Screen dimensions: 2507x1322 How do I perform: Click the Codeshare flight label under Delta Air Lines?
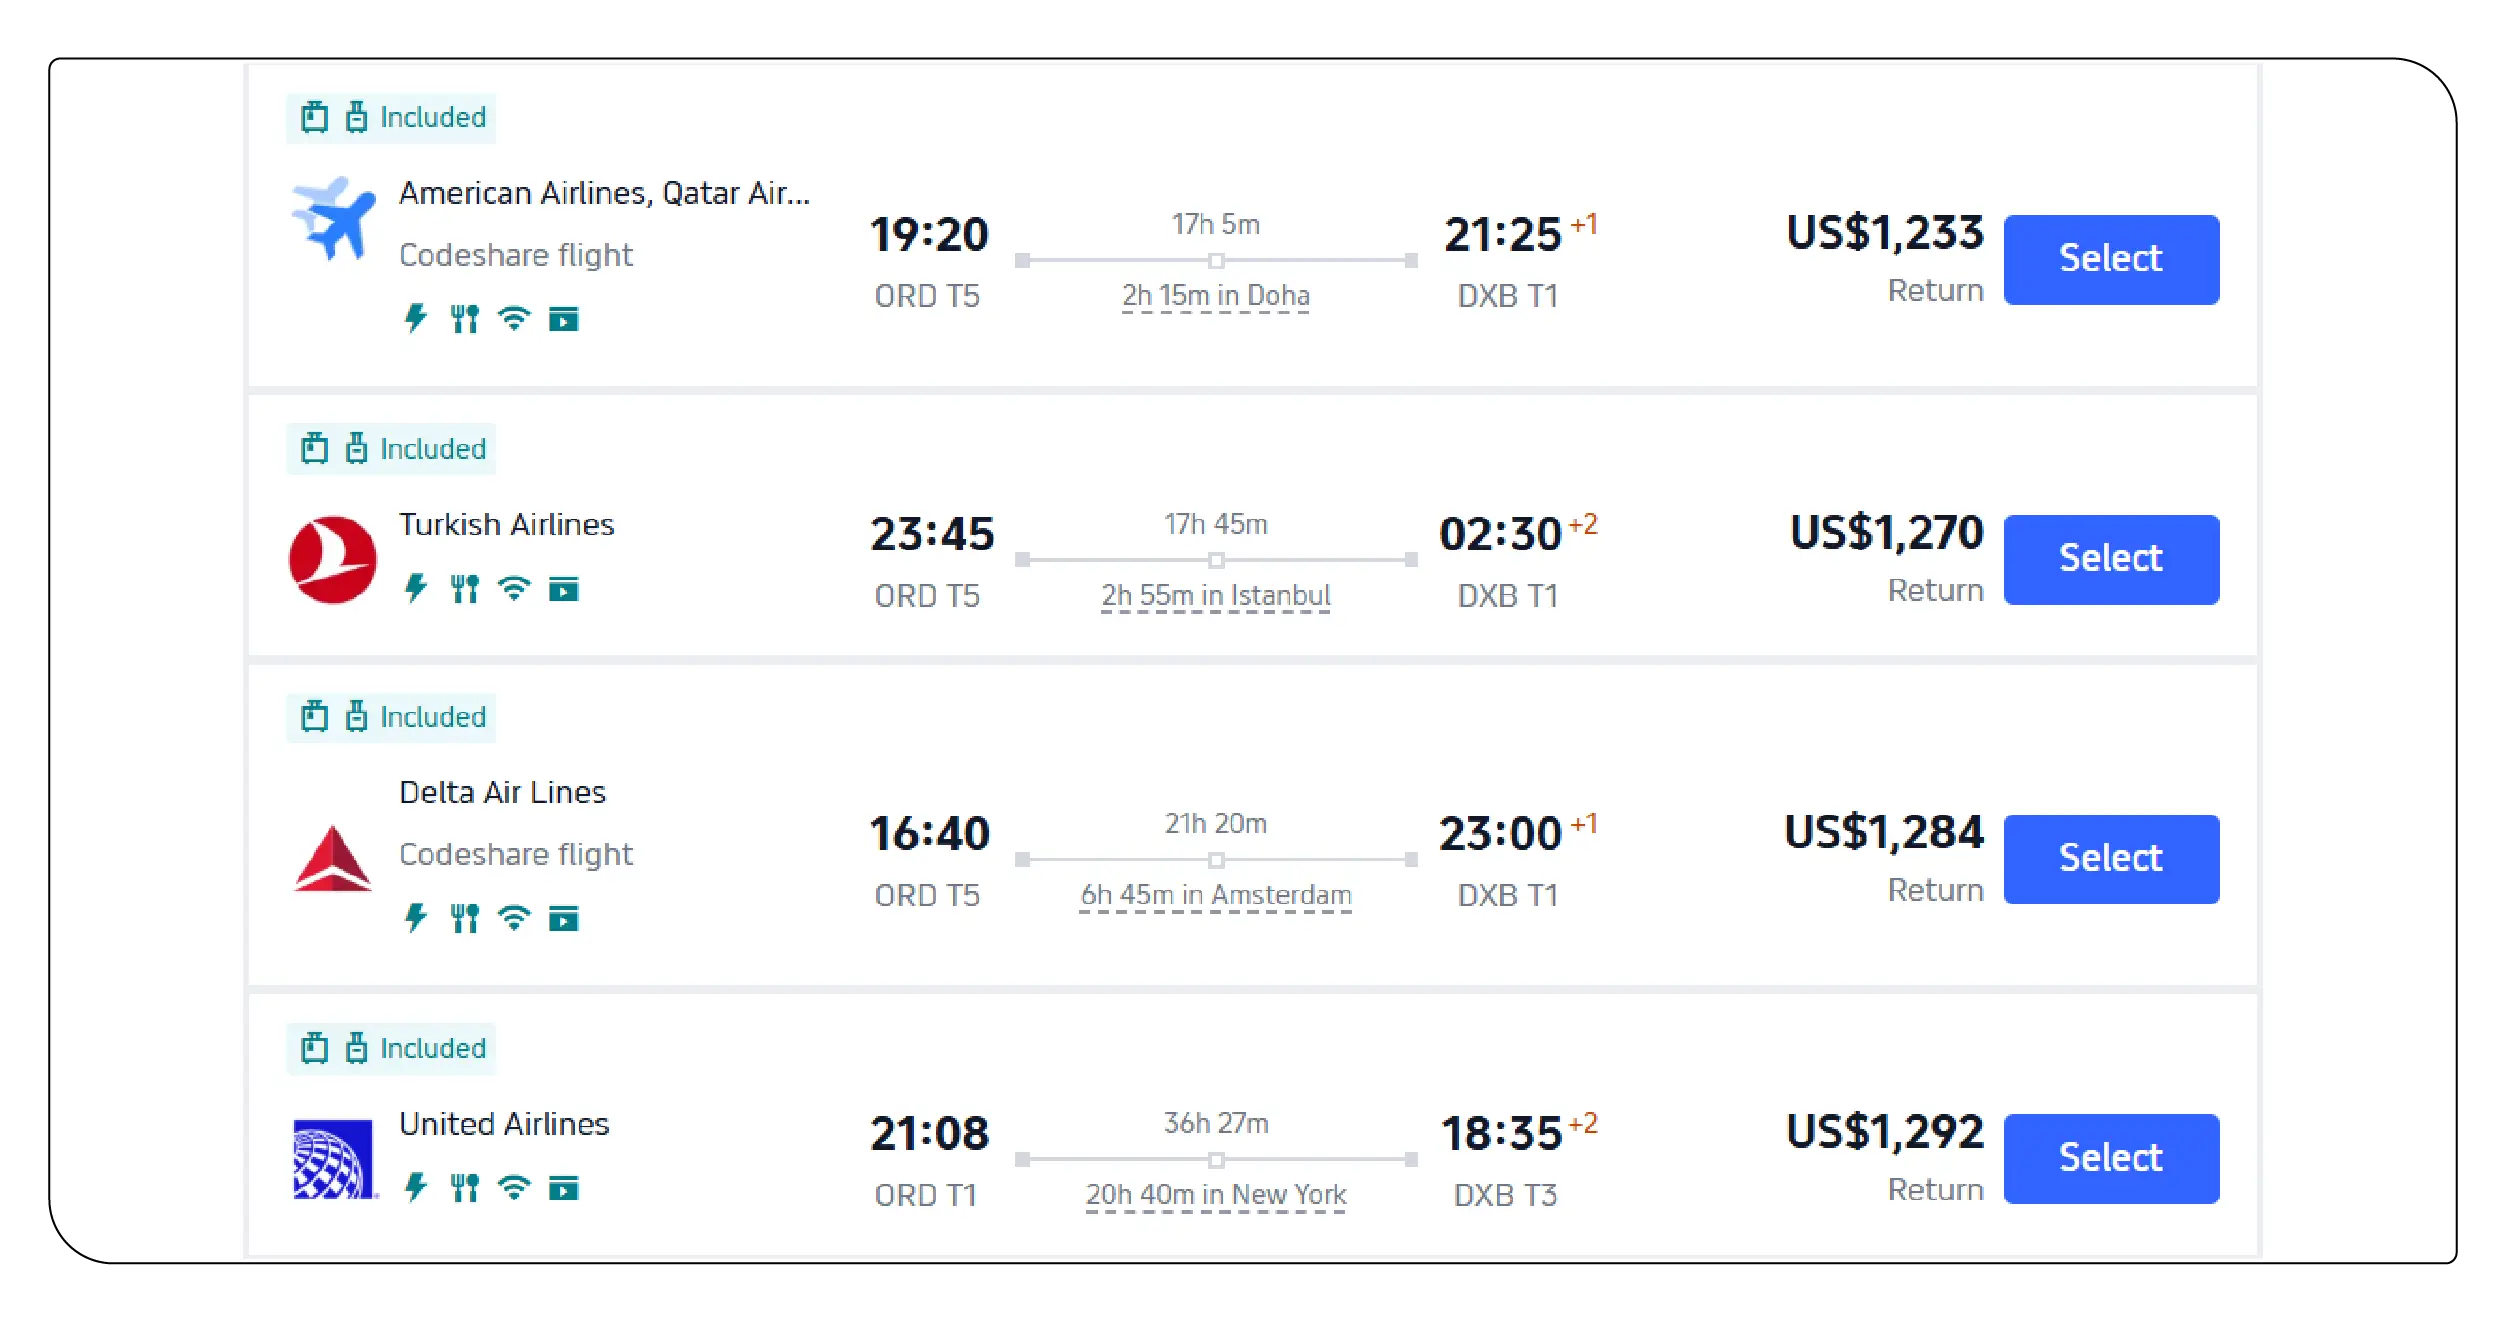pos(516,854)
